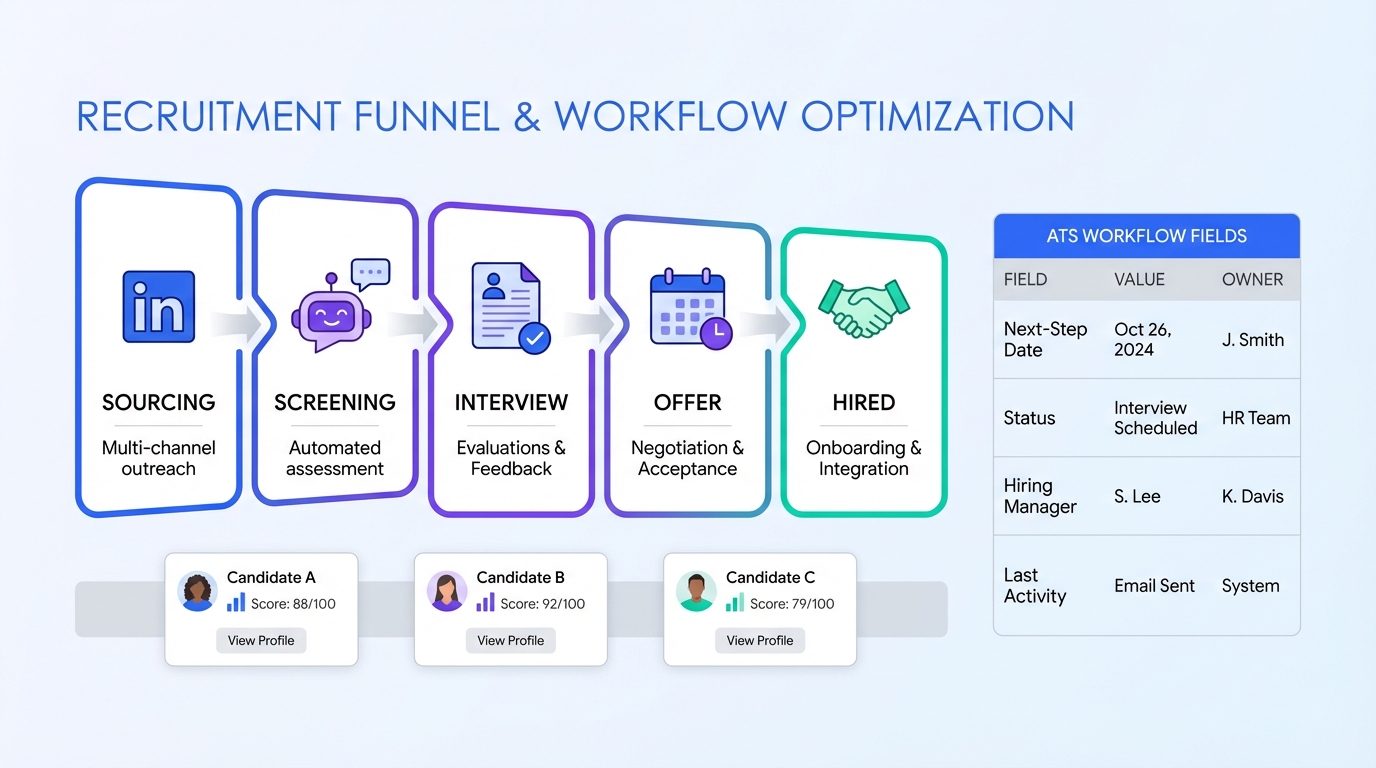Click the score bar chart icon for Candidate B
This screenshot has height=768, width=1376.
(x=485, y=602)
